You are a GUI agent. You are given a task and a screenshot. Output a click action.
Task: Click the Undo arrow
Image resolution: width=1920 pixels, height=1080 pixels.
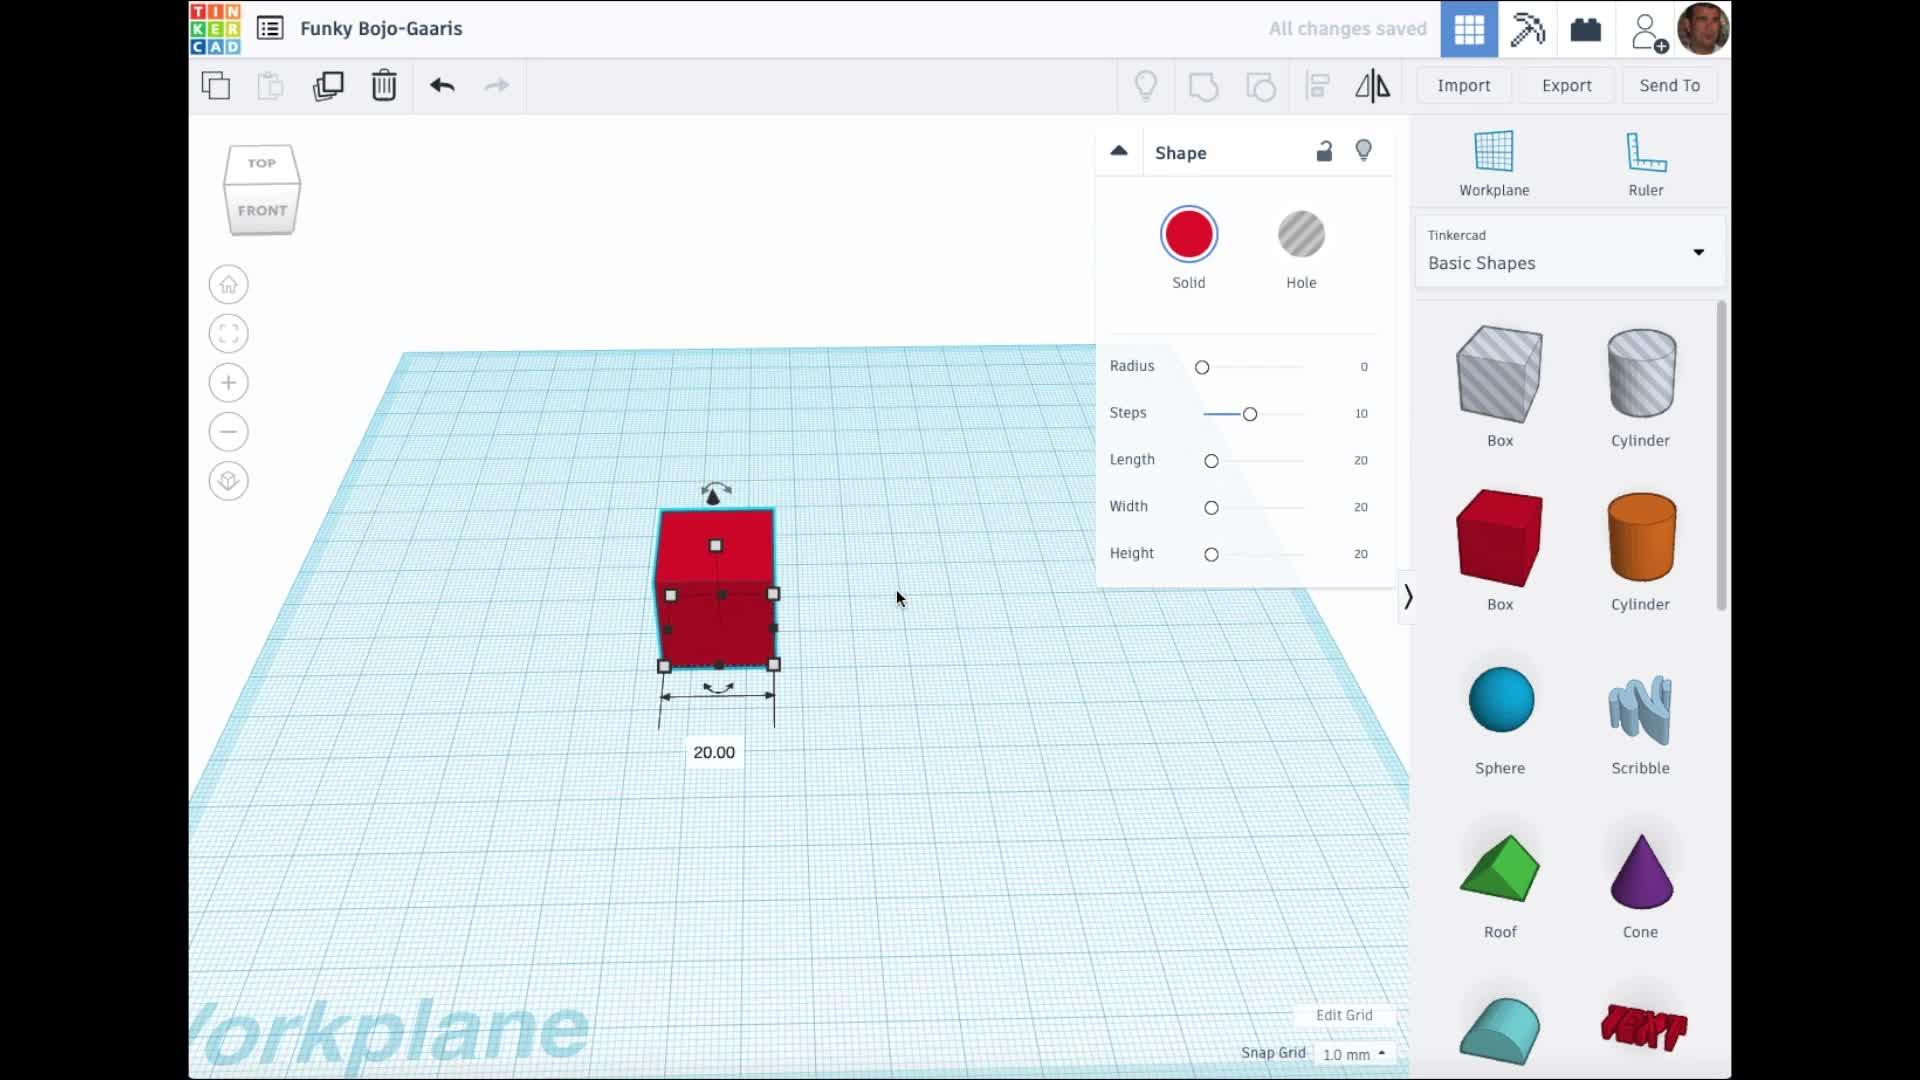[442, 86]
